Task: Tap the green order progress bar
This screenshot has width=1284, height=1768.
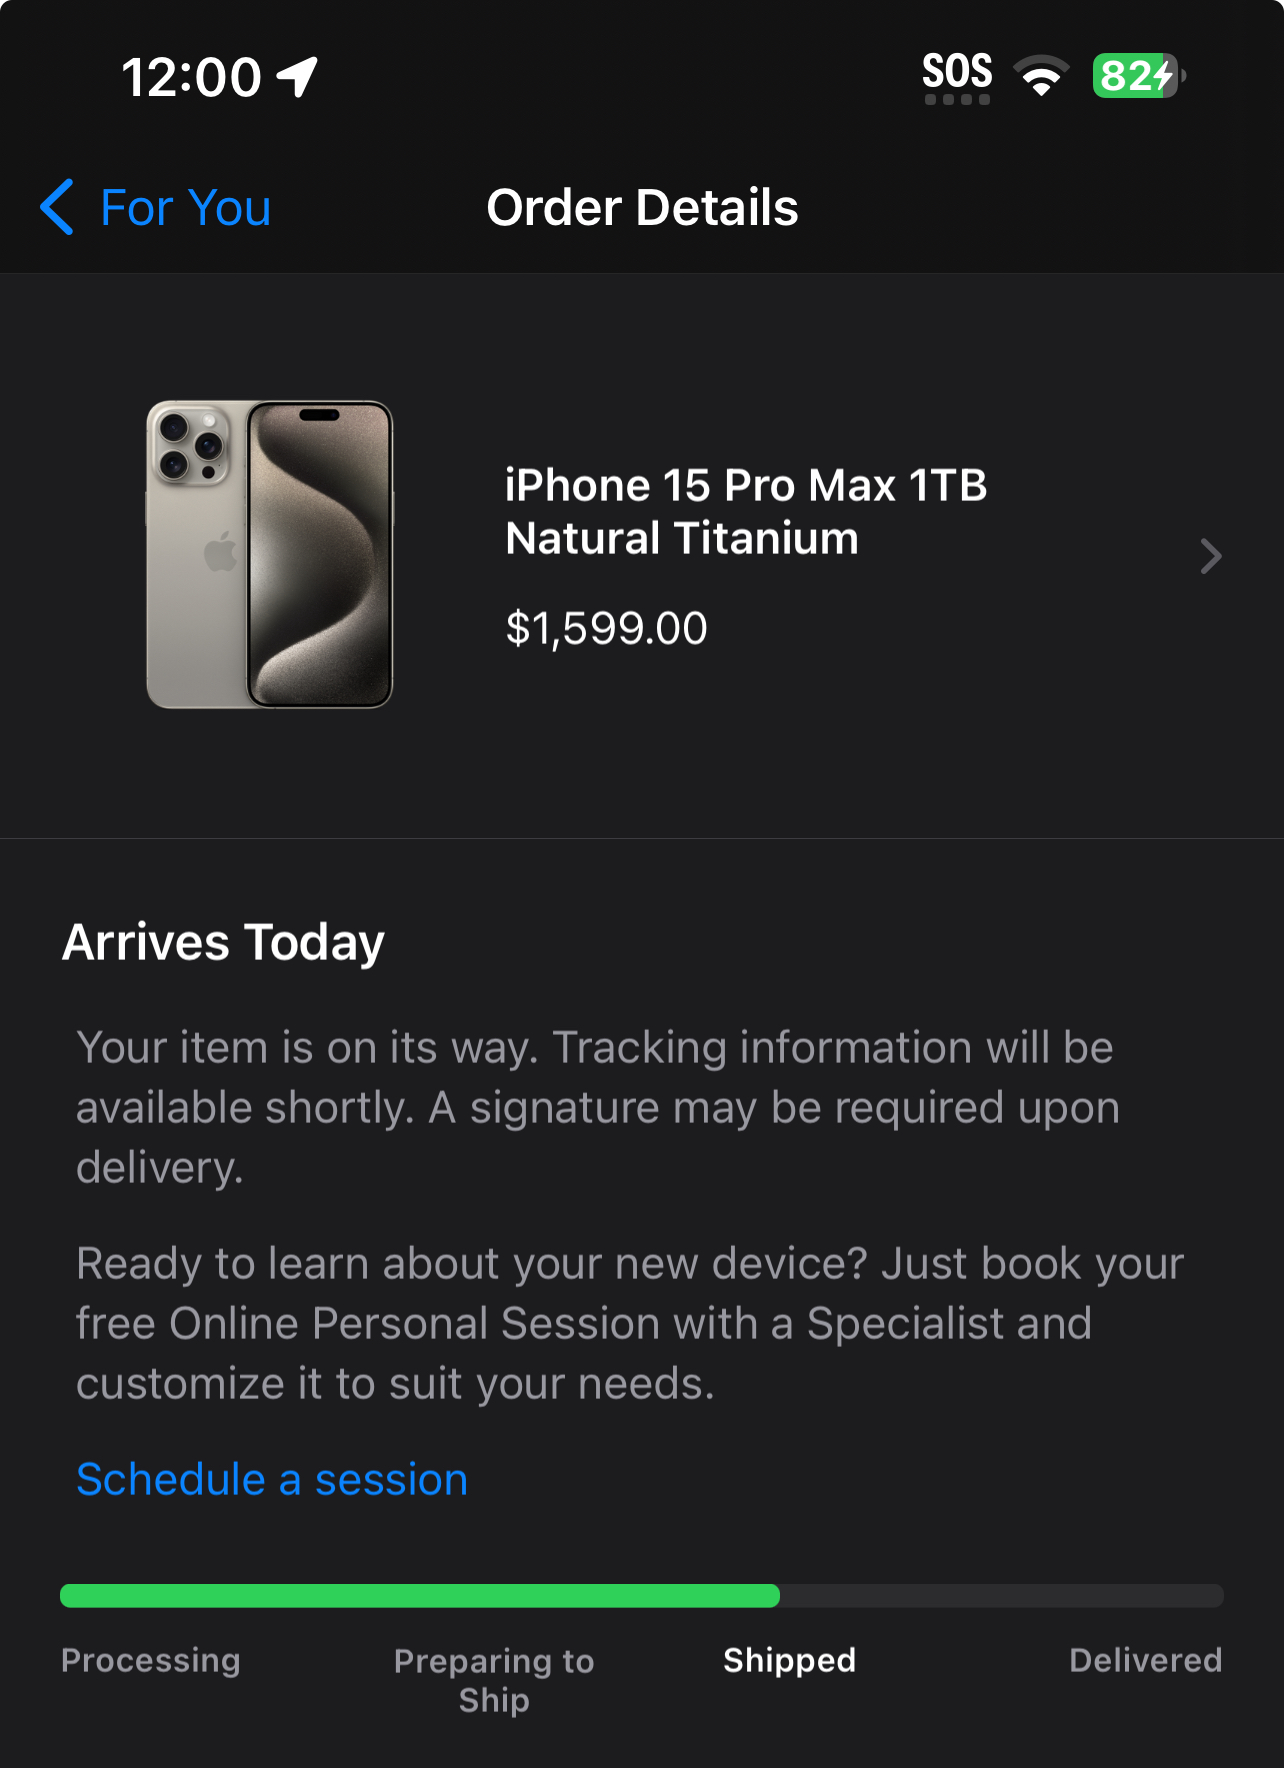Action: 420,1595
